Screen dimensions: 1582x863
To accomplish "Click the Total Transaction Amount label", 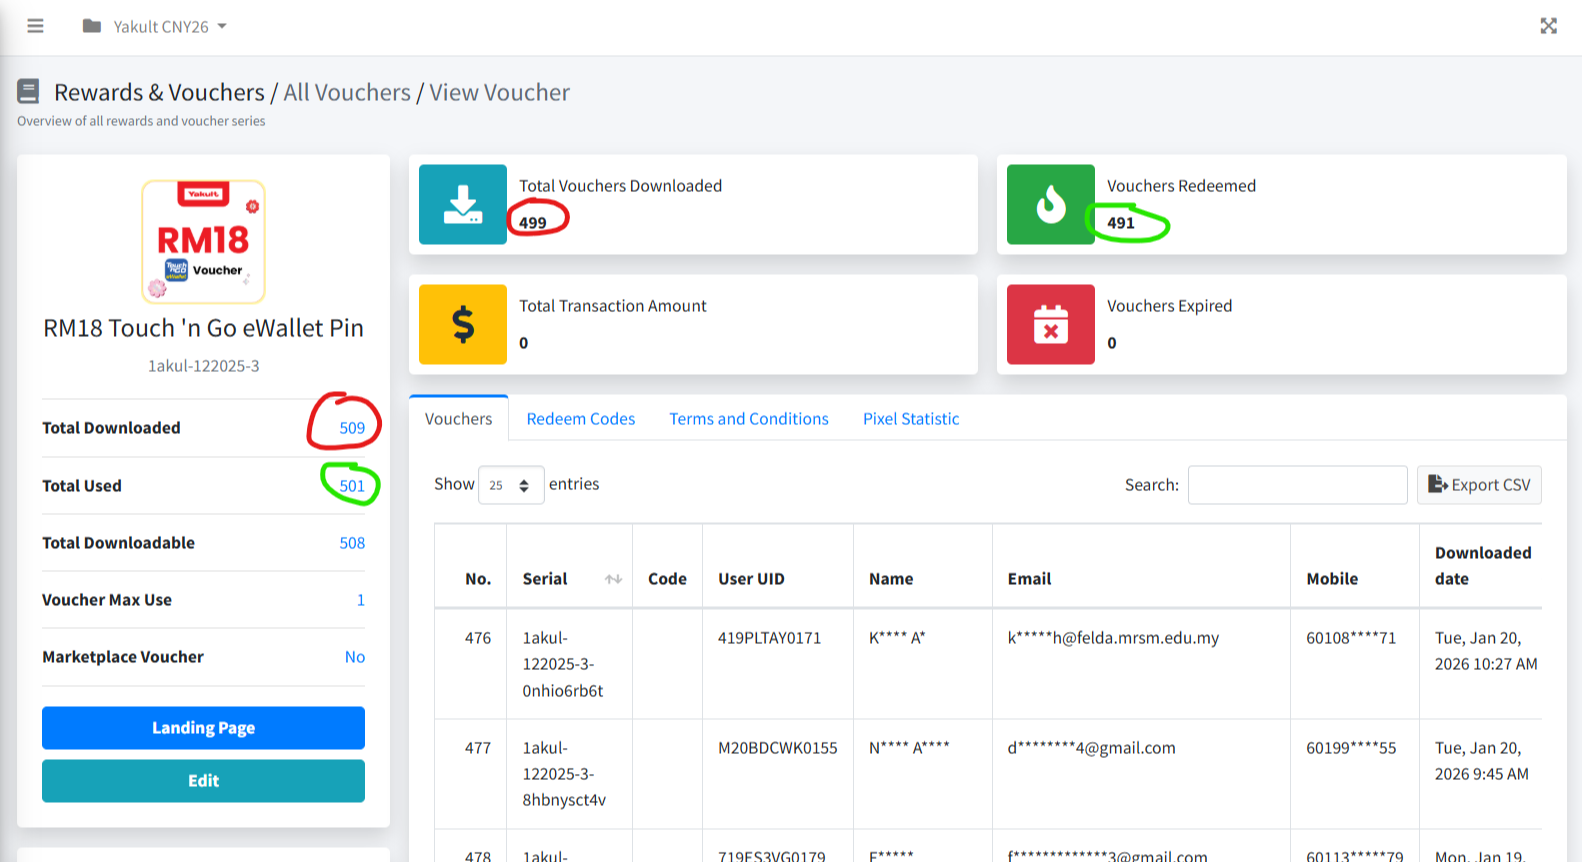I will 613,306.
